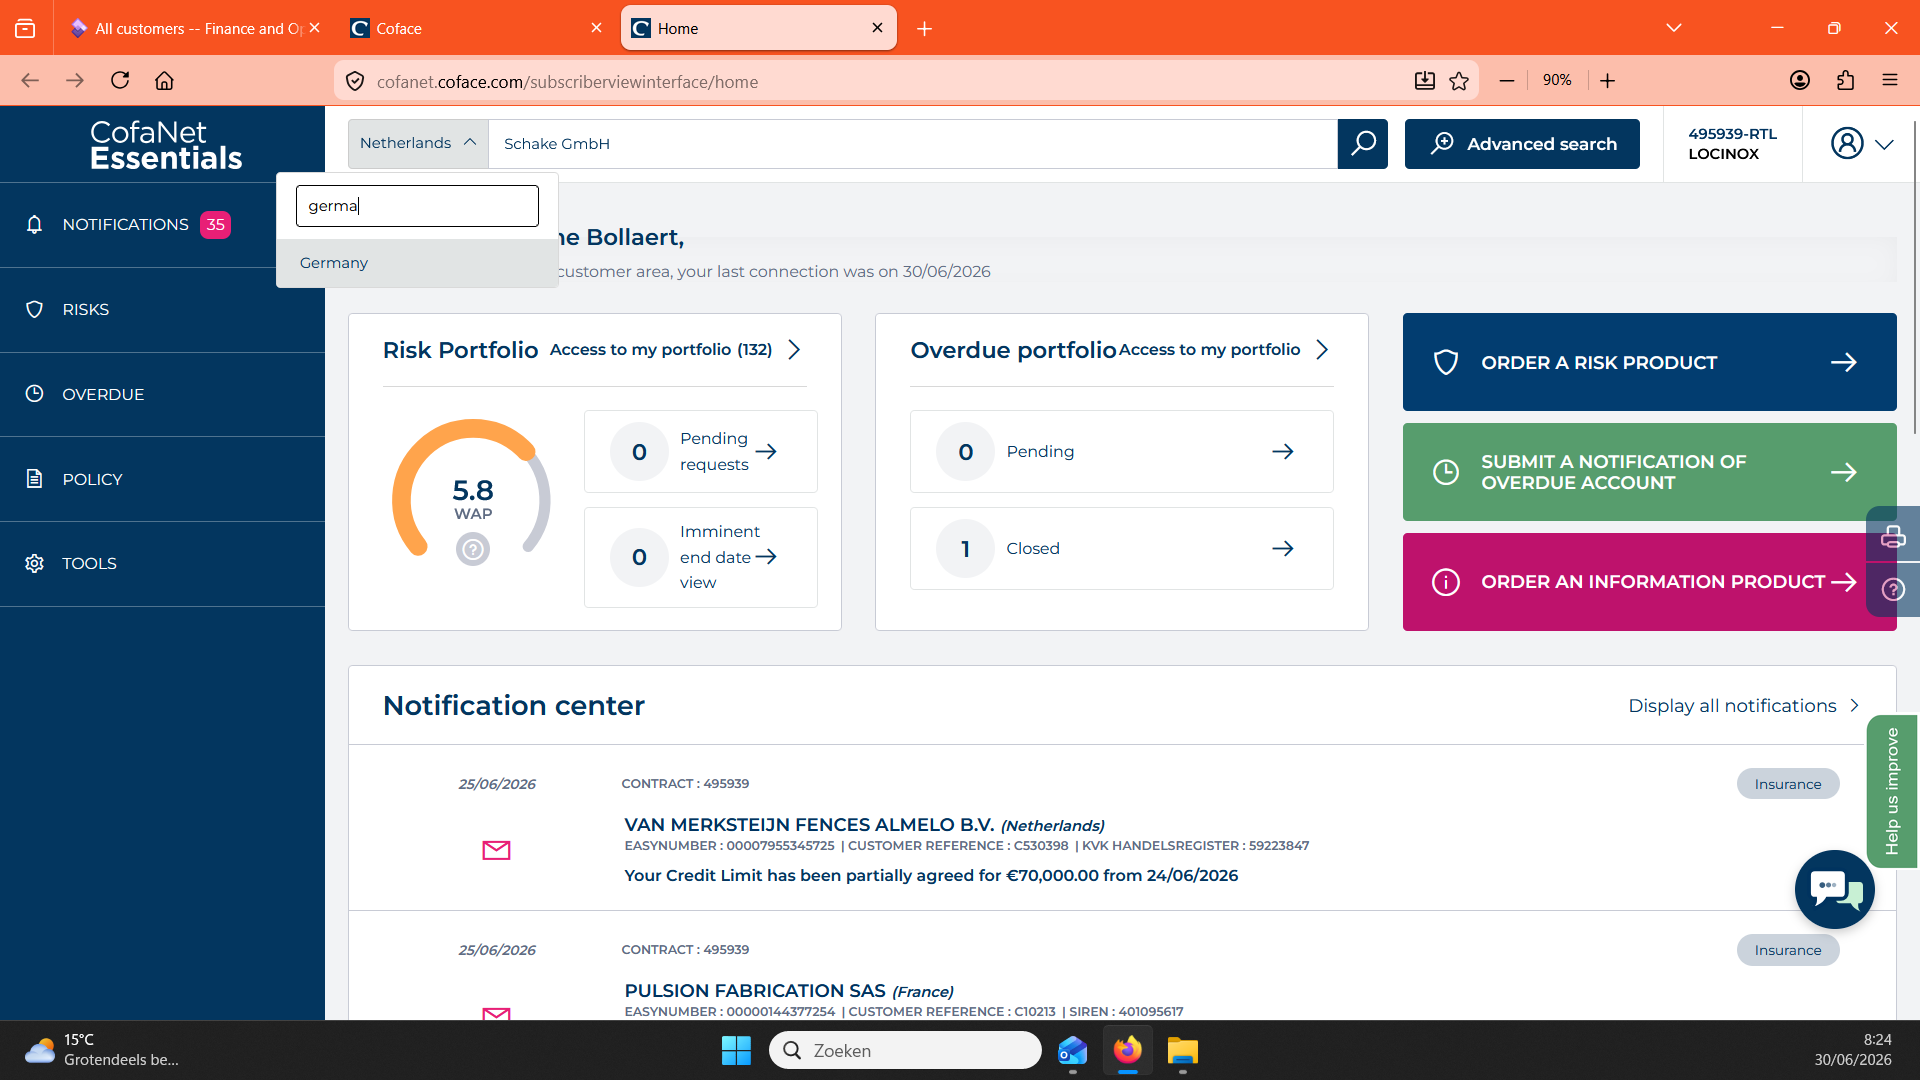Image resolution: width=1920 pixels, height=1080 pixels.
Task: Open Windows Start menu
Action: click(736, 1050)
